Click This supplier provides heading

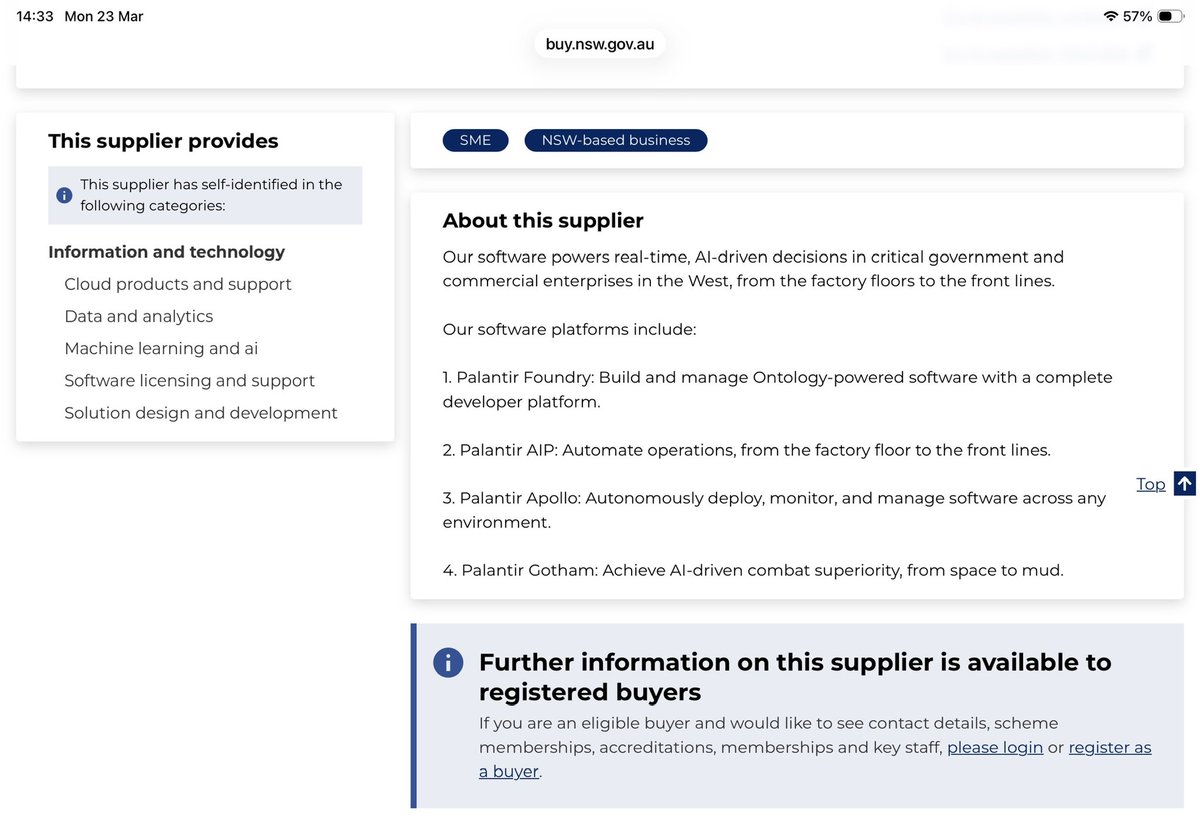(x=163, y=141)
